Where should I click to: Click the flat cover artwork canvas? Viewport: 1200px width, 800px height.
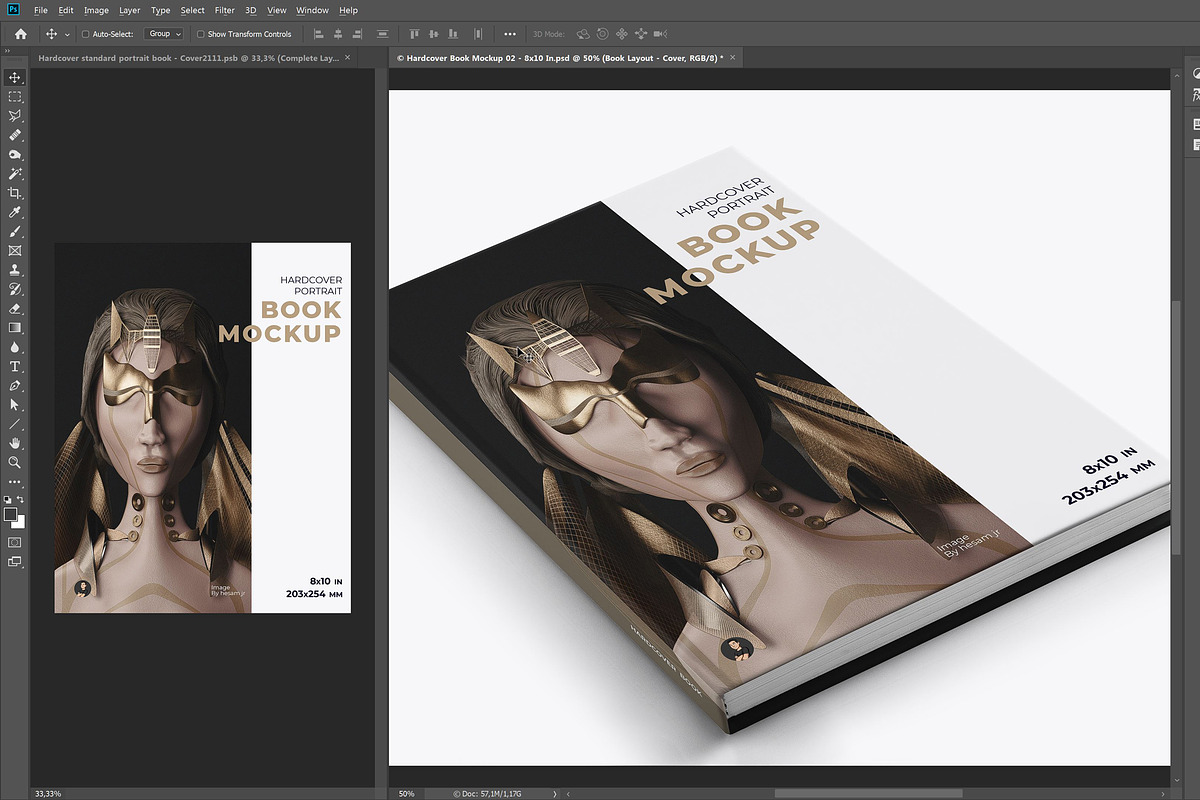click(x=202, y=427)
